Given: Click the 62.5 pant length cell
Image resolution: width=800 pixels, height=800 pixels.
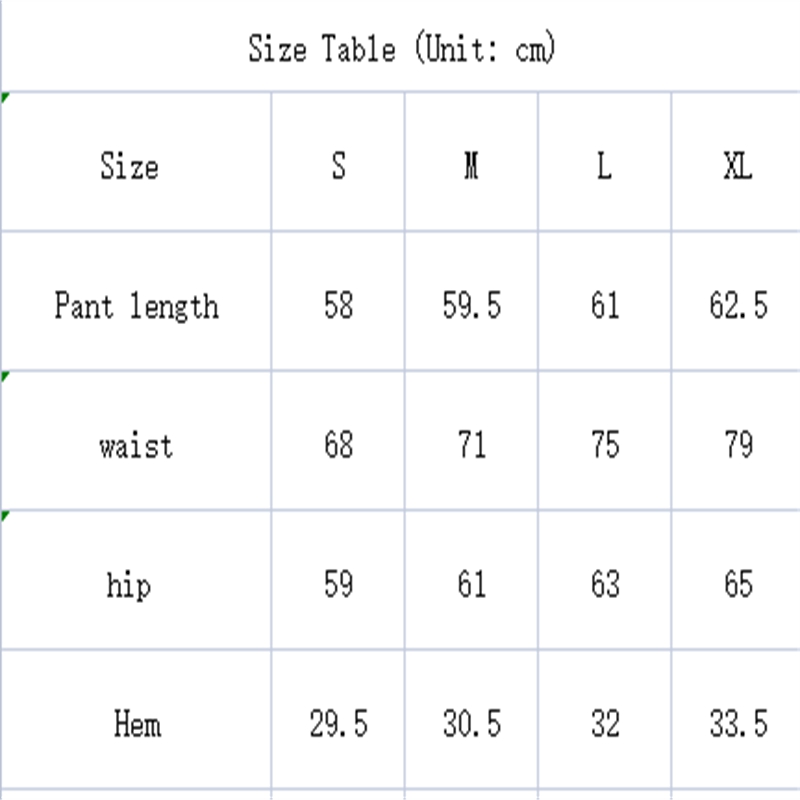Looking at the screenshot, I should (x=738, y=305).
